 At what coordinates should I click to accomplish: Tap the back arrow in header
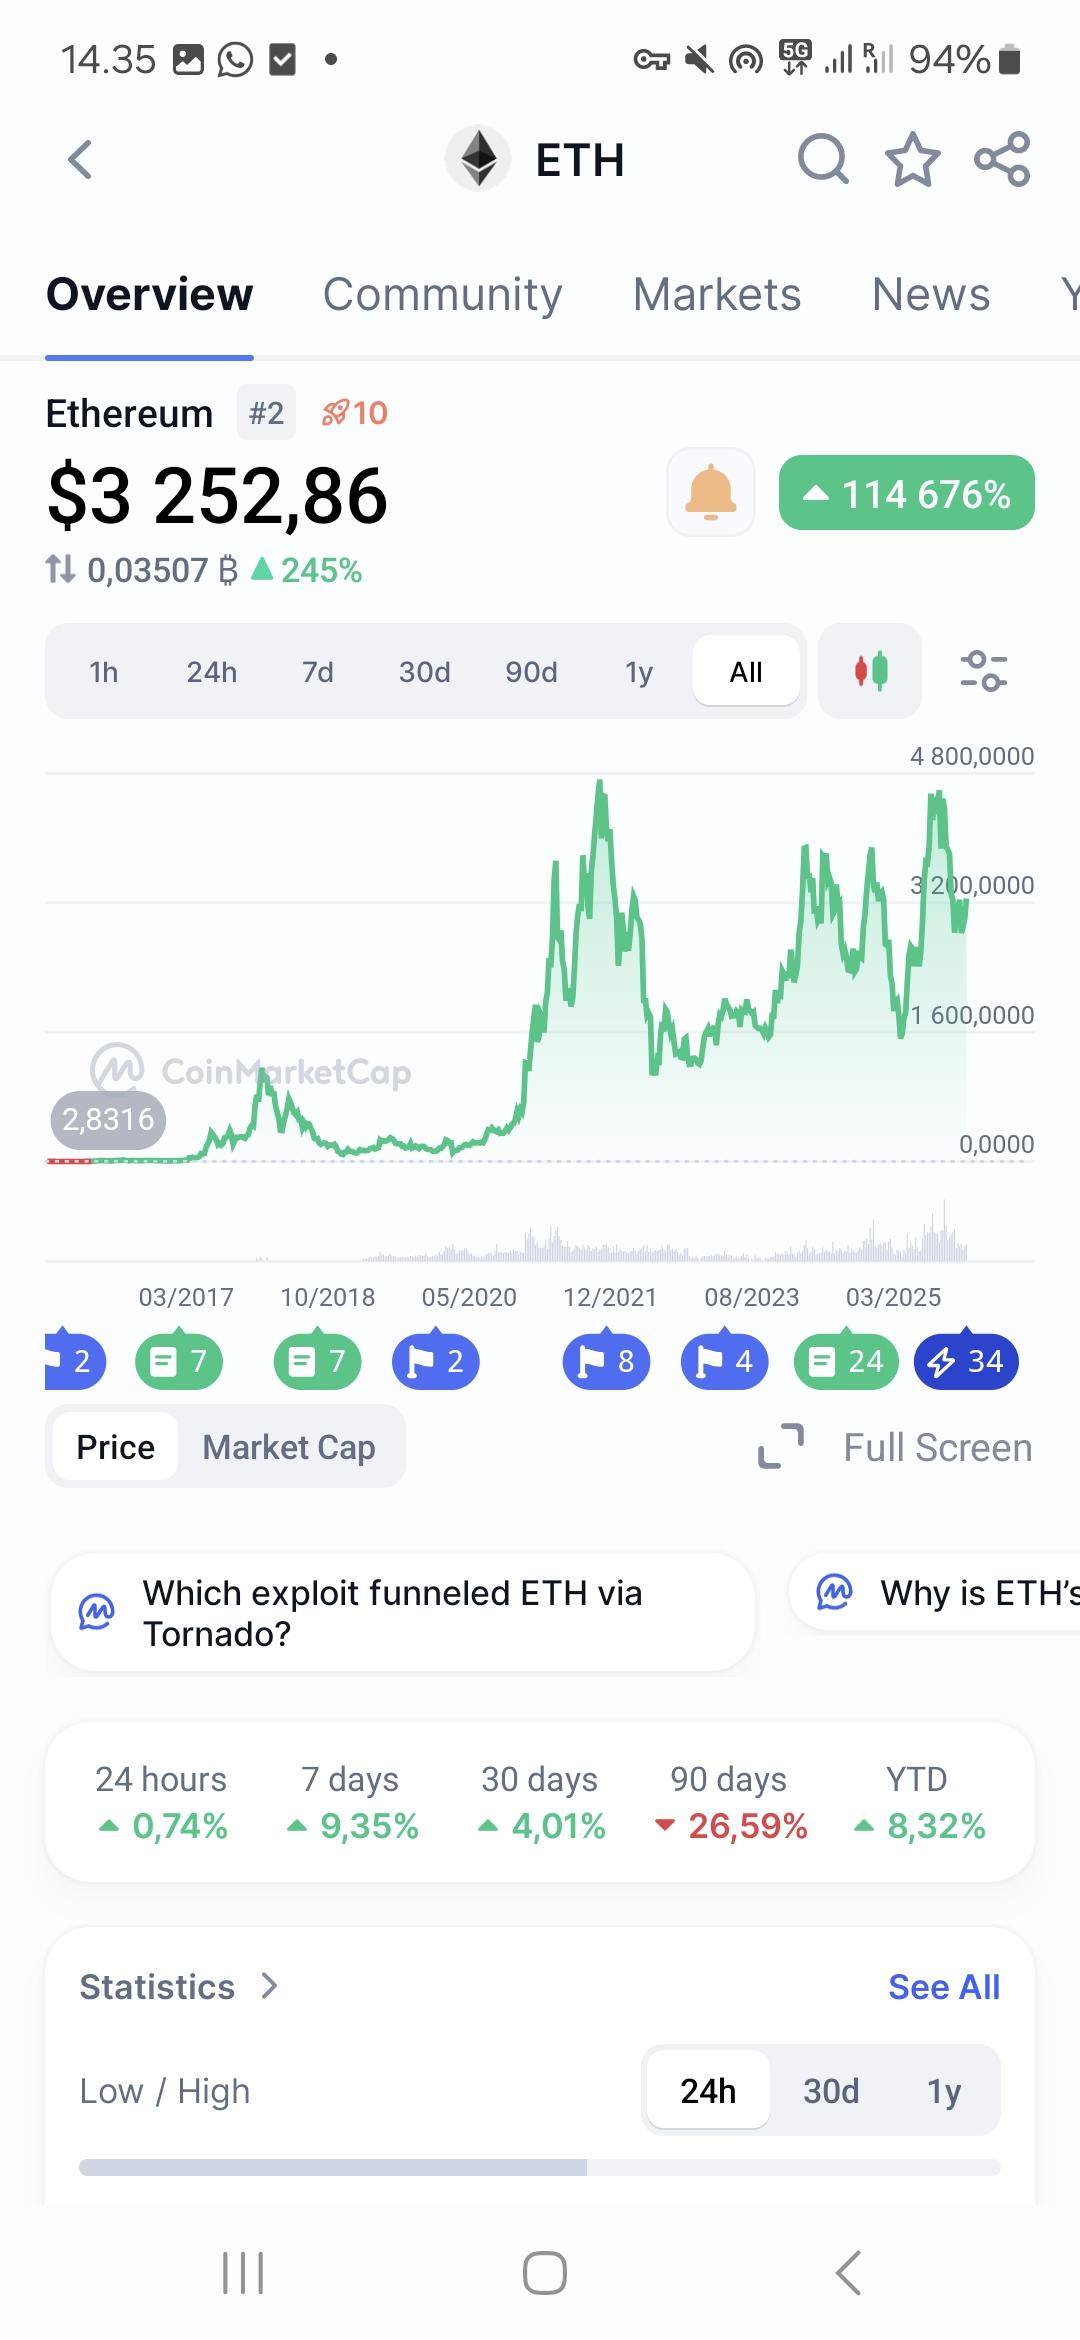pos(80,160)
